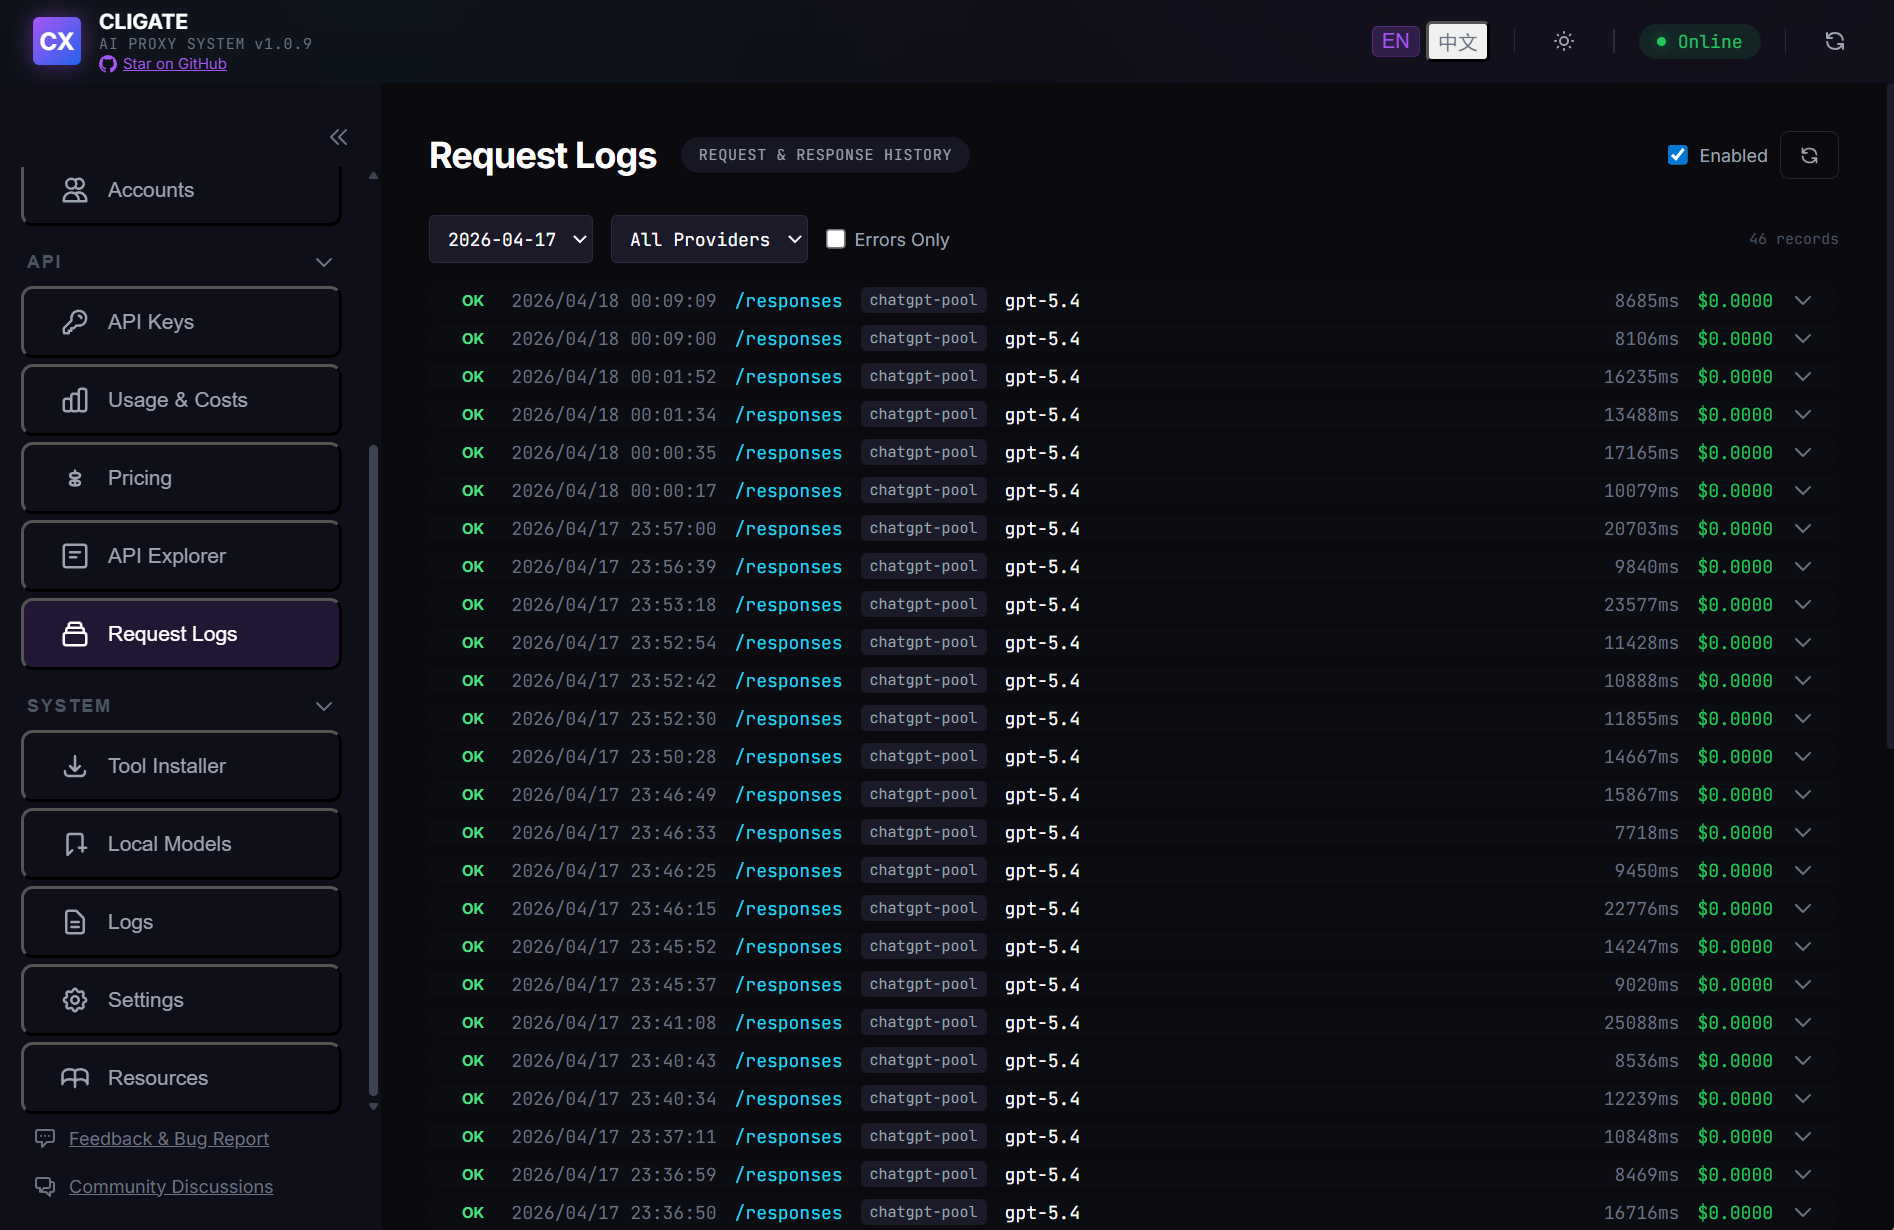Click the /responses path at 00:00:35

pos(788,453)
